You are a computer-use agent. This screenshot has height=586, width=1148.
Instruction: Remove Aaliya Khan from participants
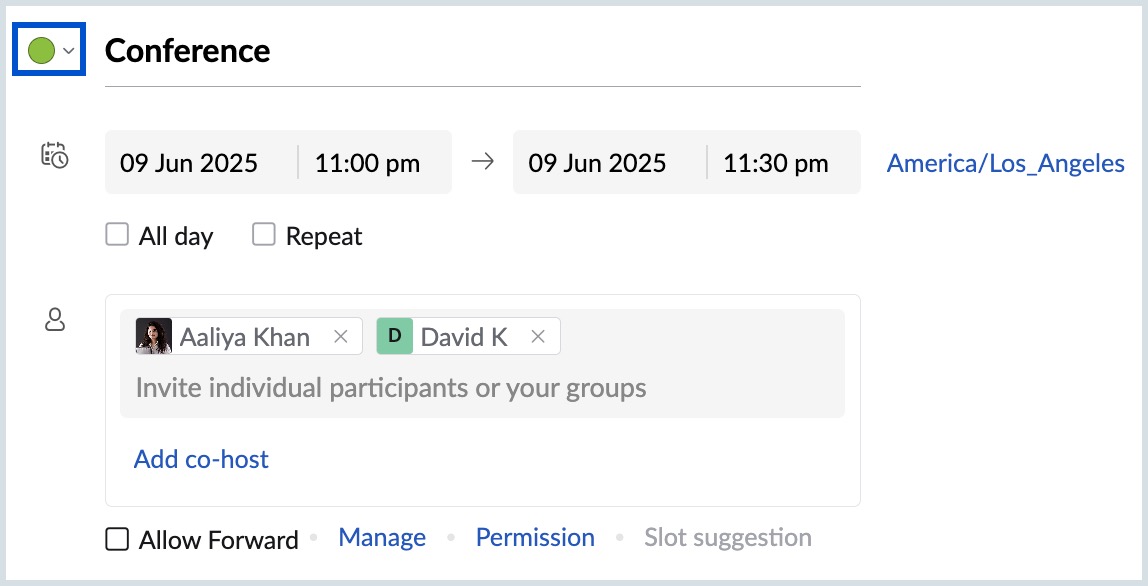point(340,336)
